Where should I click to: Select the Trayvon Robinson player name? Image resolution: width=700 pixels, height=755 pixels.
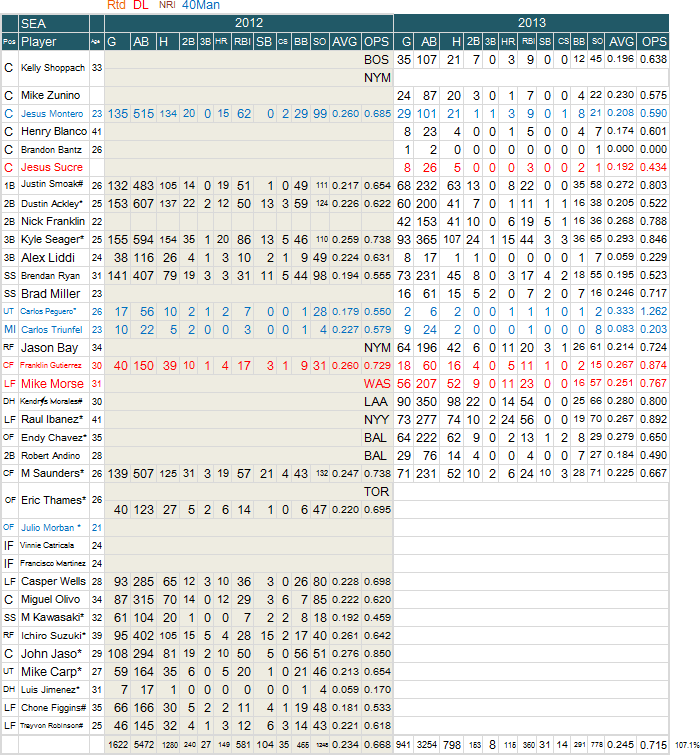pyautogui.click(x=52, y=726)
